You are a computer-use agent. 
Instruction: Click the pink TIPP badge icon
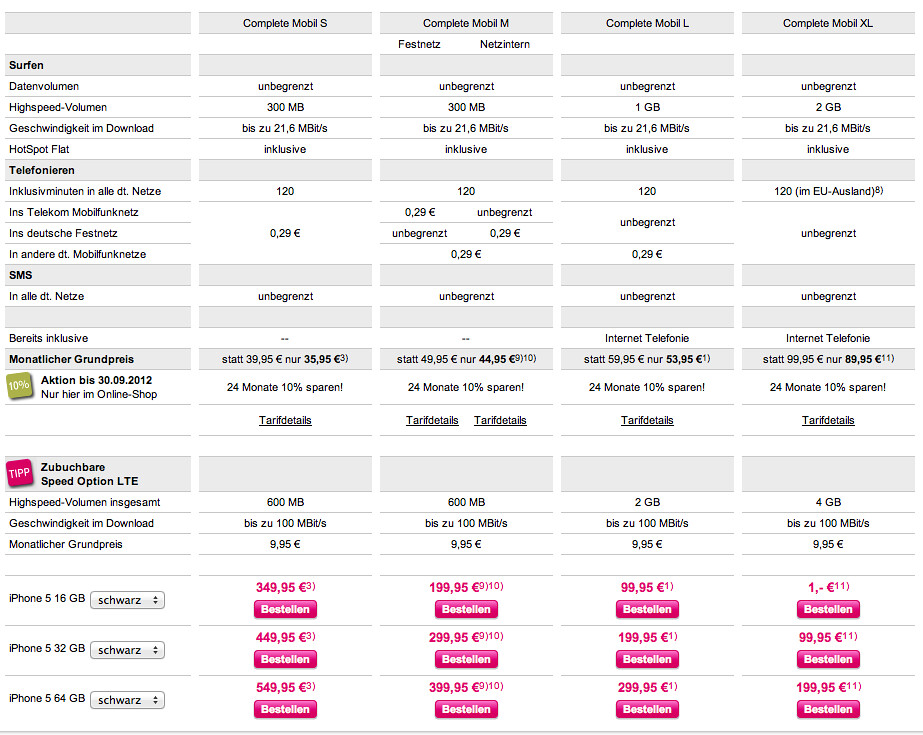tap(19, 473)
